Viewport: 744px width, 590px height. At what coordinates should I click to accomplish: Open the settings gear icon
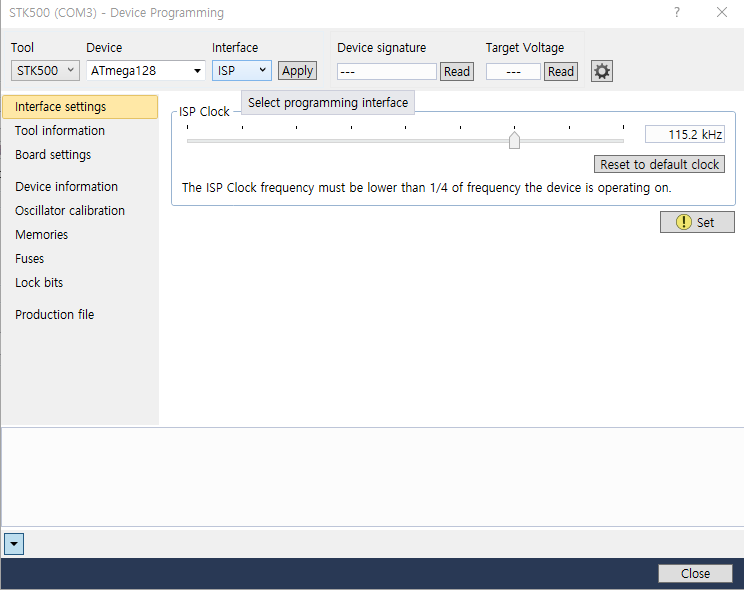point(602,71)
